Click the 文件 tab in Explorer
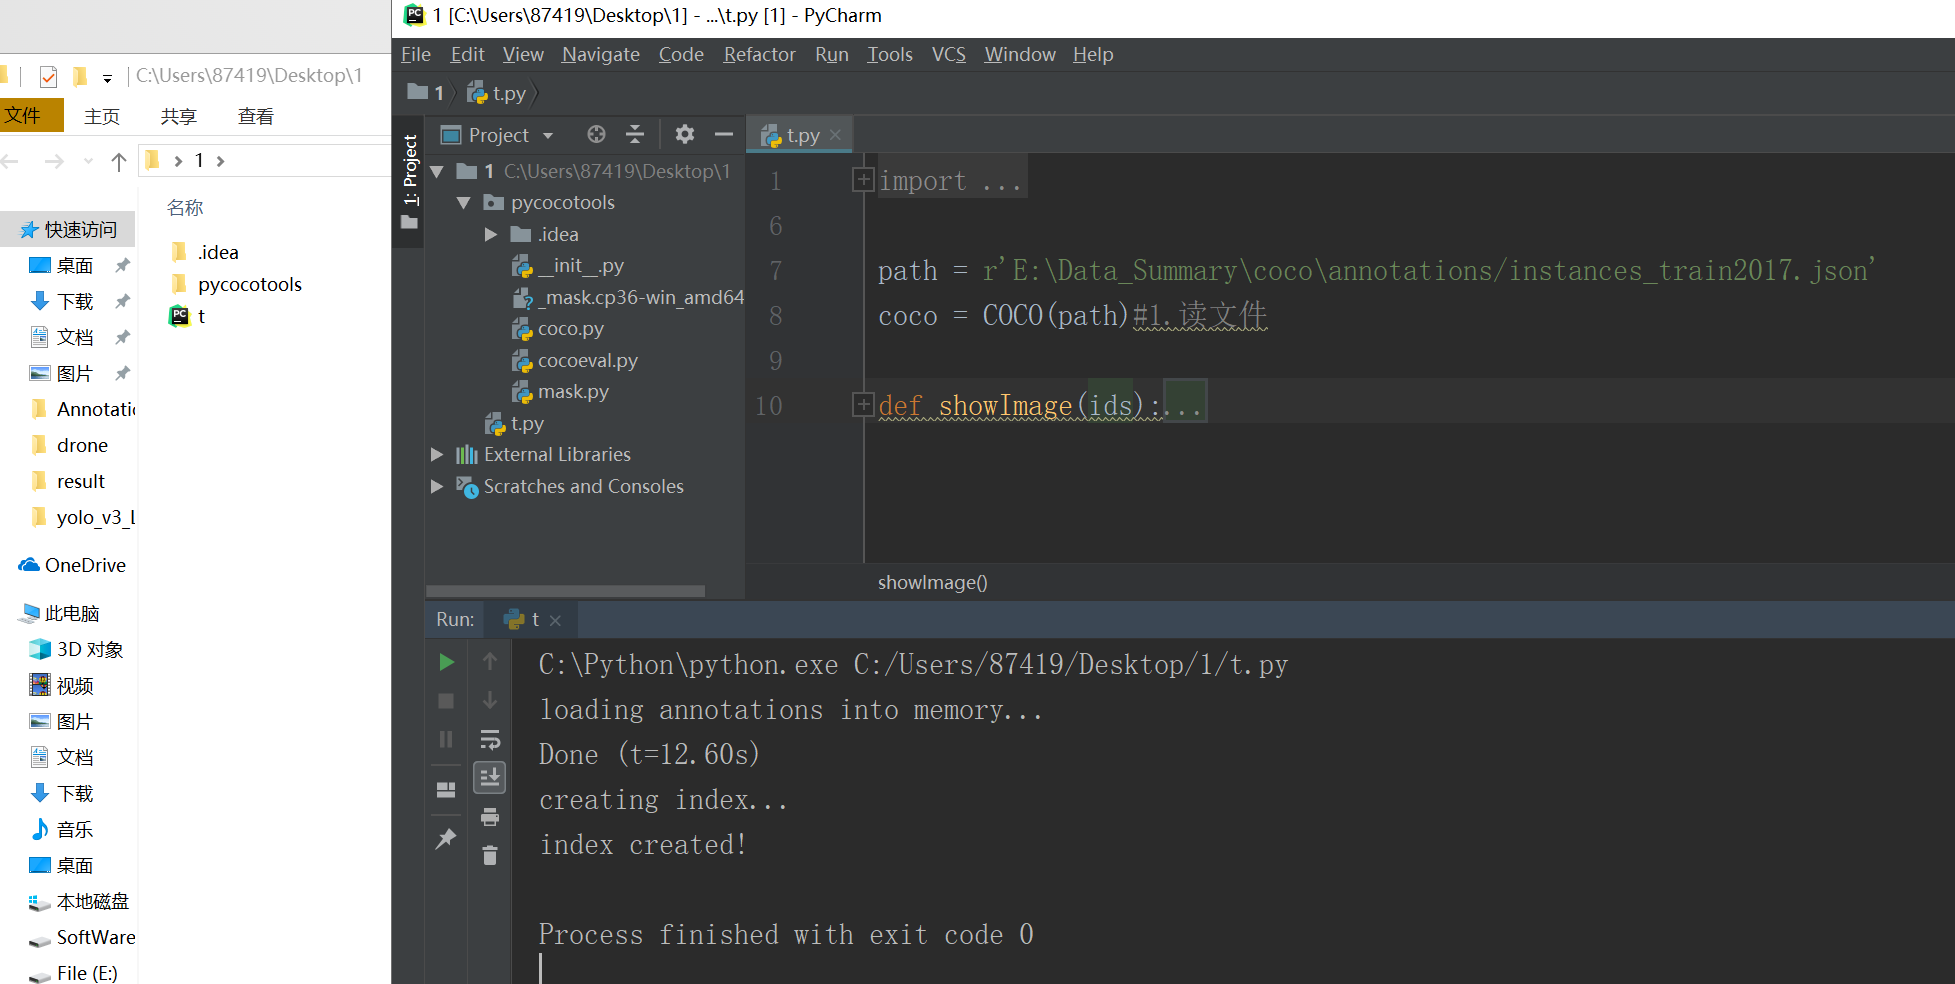This screenshot has height=984, width=1955. (30, 116)
